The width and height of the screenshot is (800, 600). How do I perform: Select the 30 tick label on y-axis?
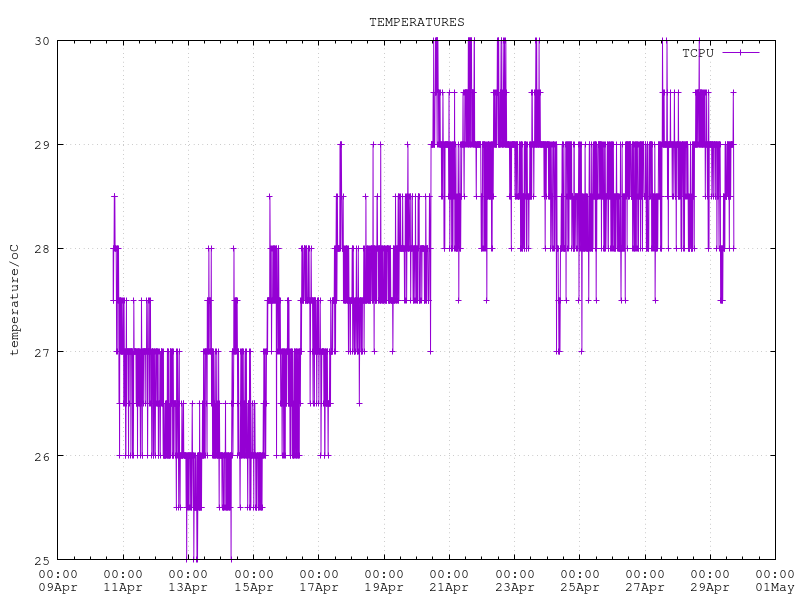pyautogui.click(x=41, y=41)
